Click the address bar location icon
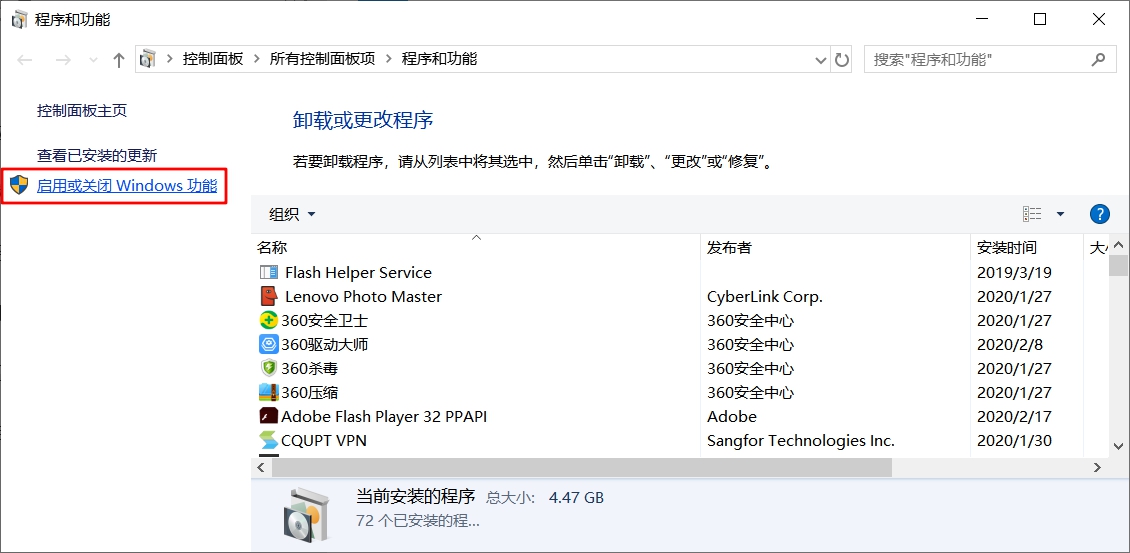Viewport: 1130px width, 553px height. click(x=148, y=59)
